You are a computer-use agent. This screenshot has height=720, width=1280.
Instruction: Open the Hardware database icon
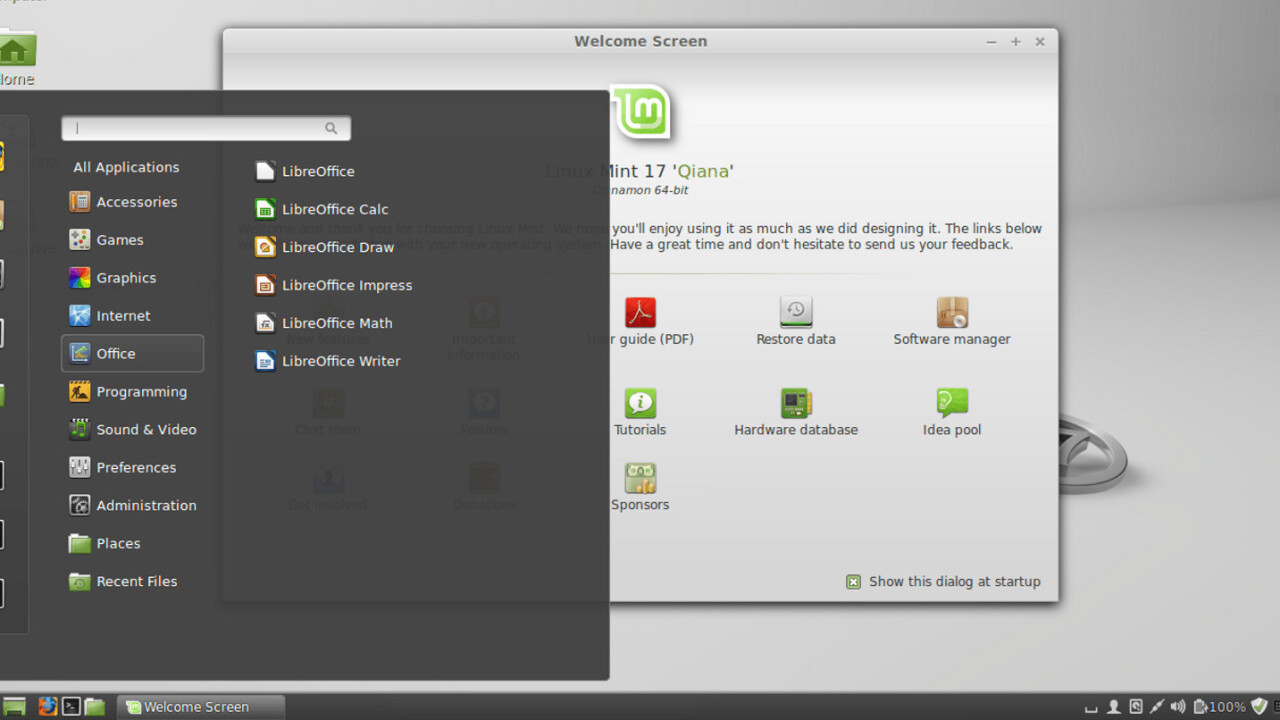click(796, 404)
